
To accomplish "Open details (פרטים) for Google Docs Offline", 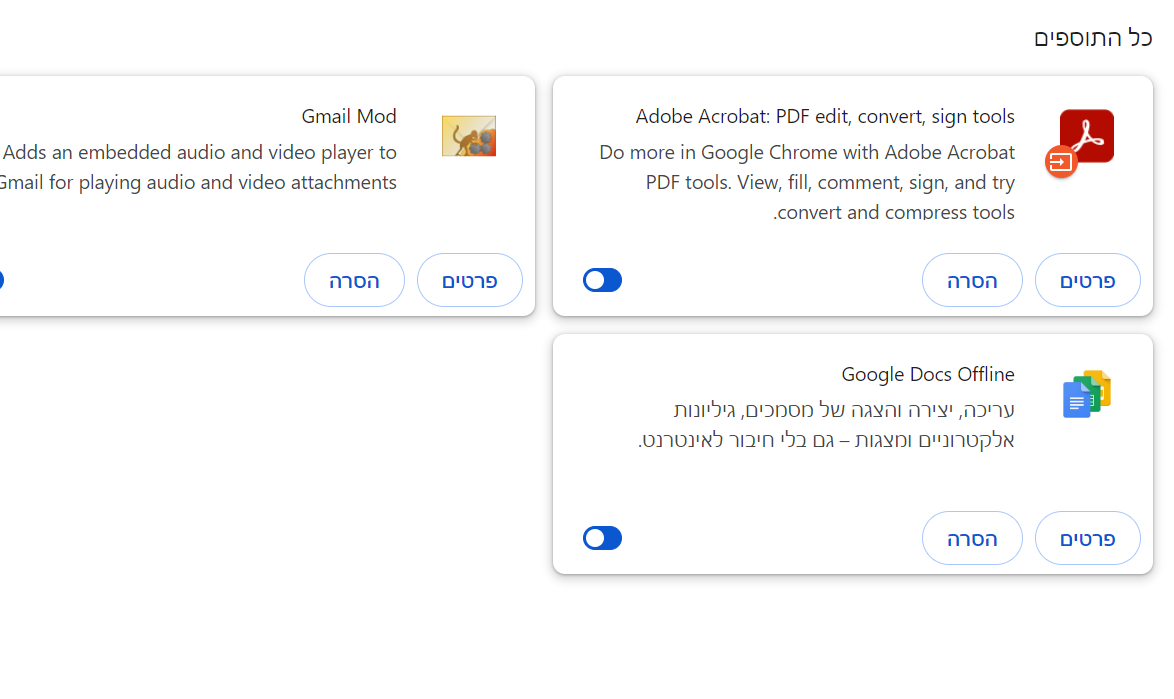I will [x=1087, y=538].
